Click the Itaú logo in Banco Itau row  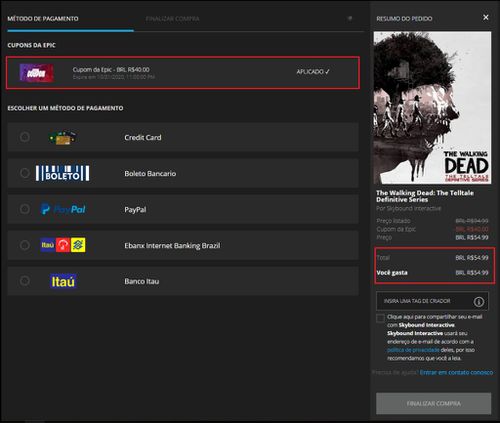point(63,281)
